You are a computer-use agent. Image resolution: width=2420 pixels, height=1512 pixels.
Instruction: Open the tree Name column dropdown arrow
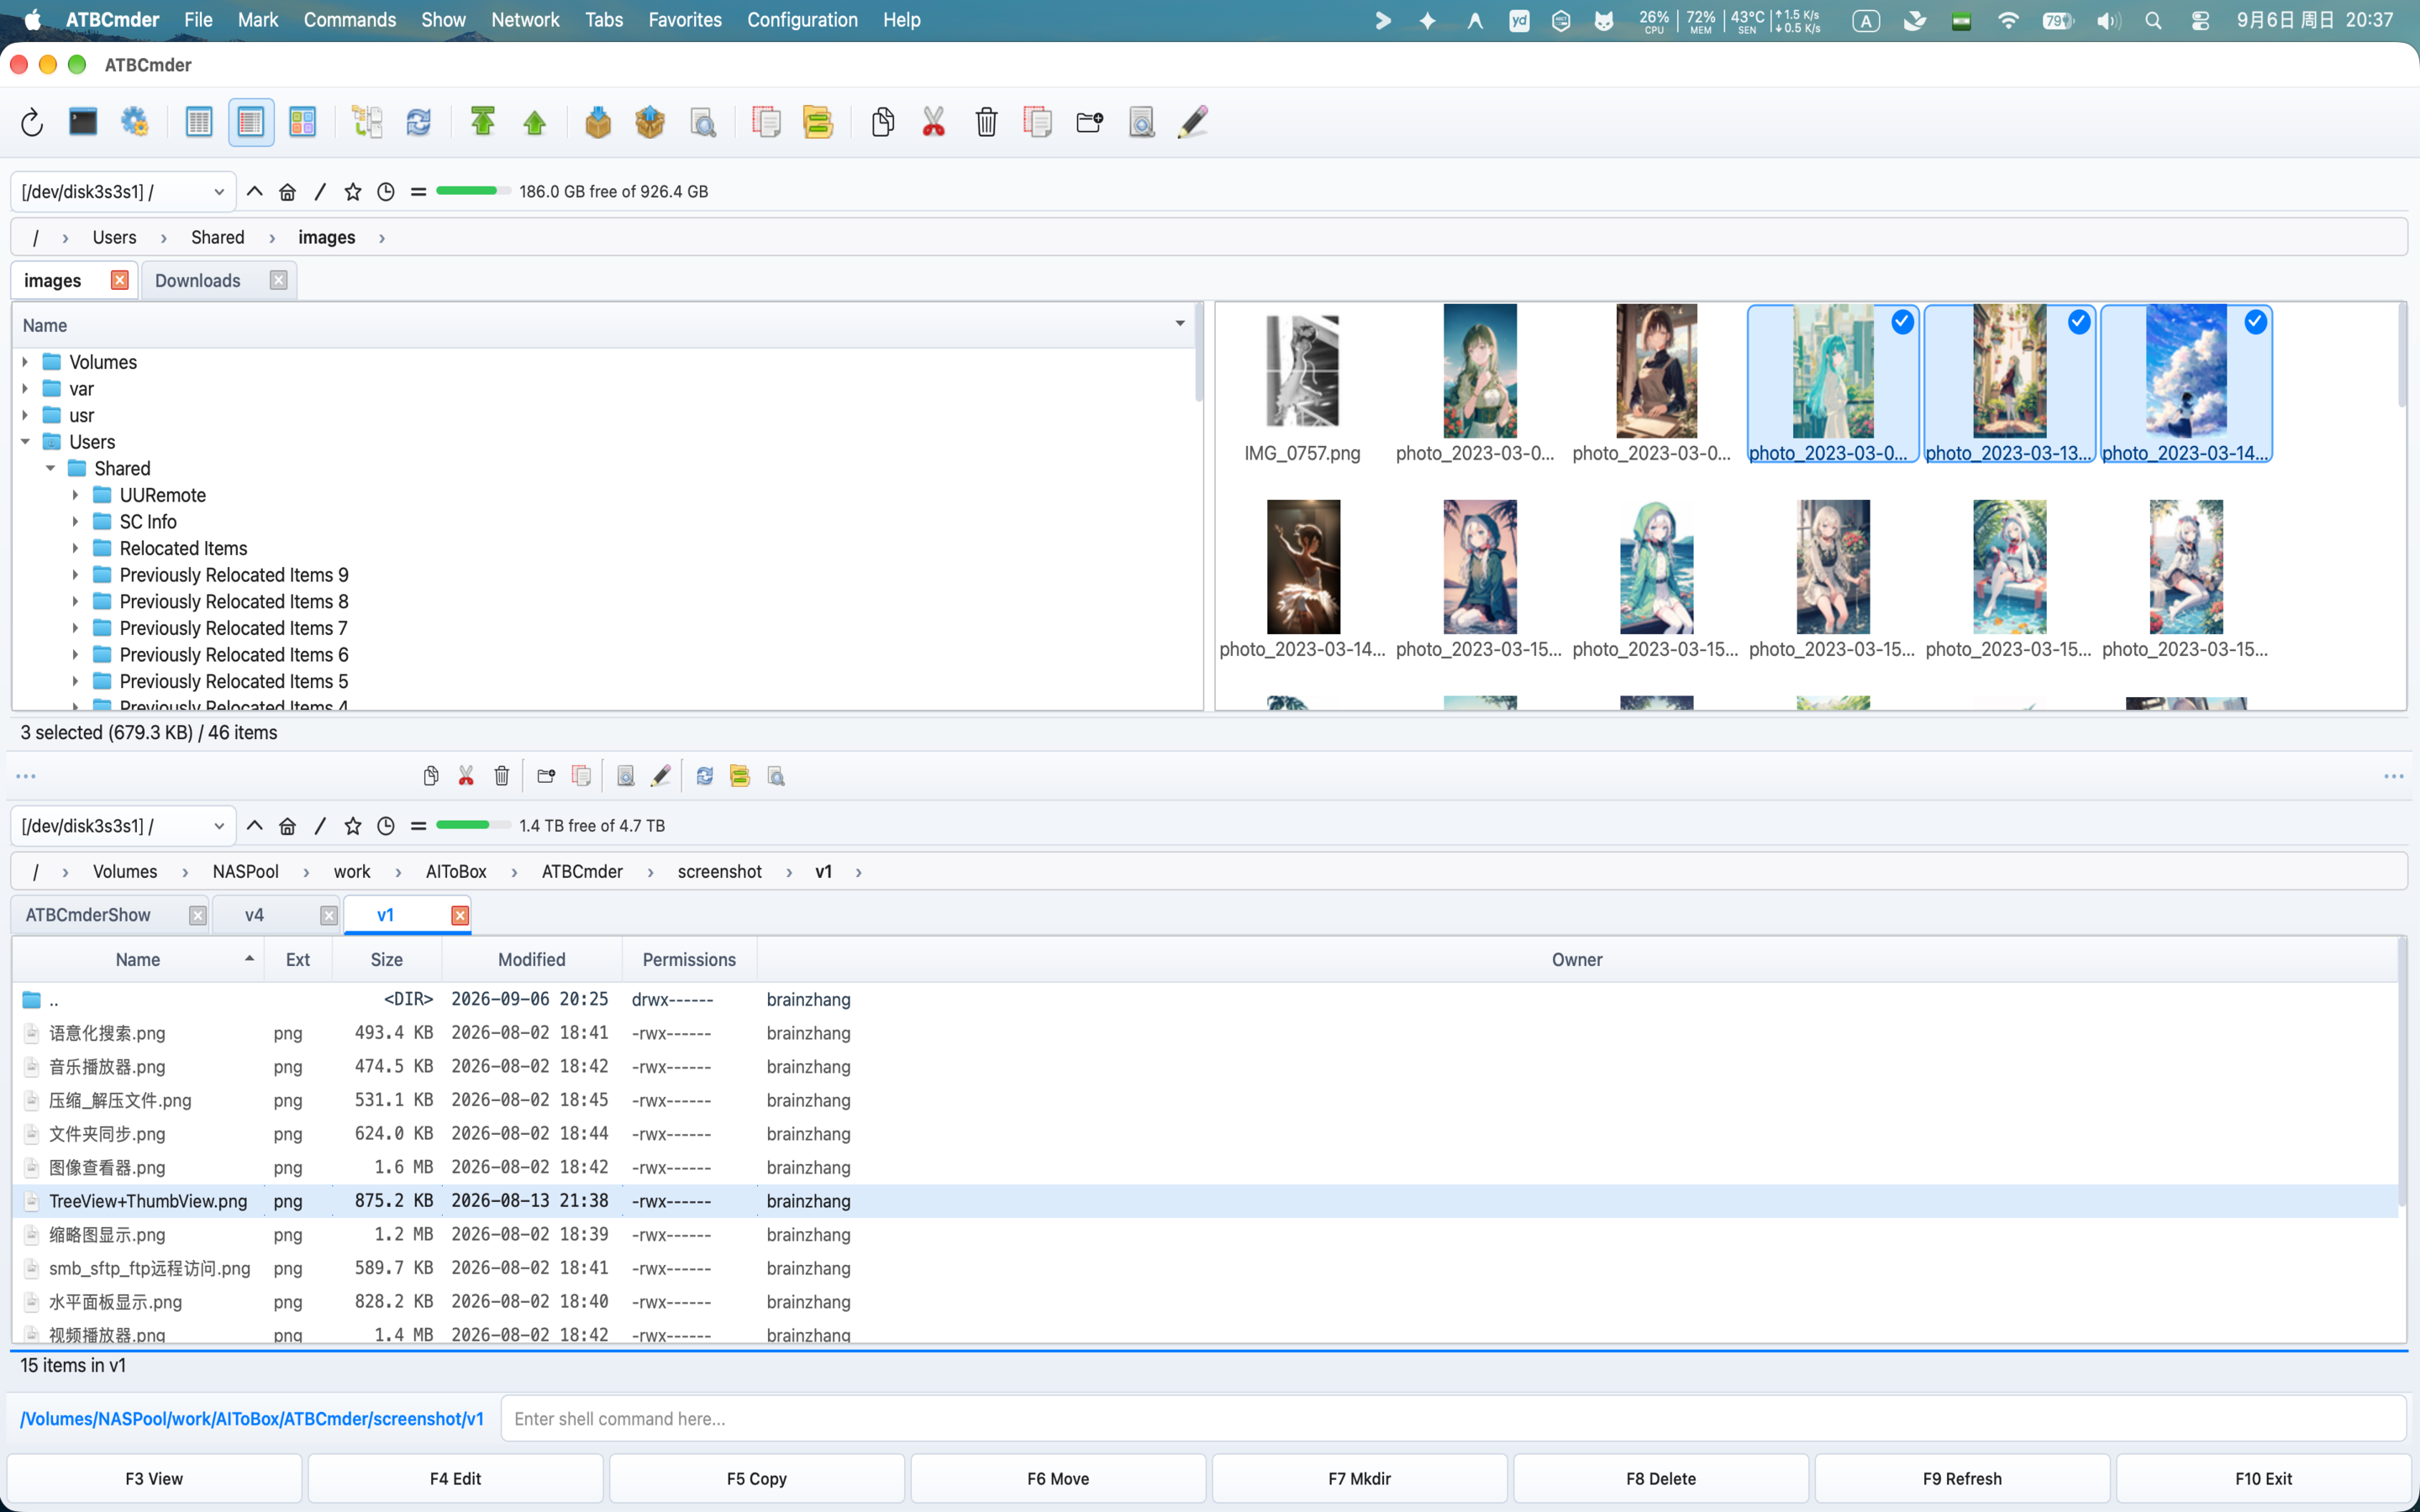[1180, 325]
